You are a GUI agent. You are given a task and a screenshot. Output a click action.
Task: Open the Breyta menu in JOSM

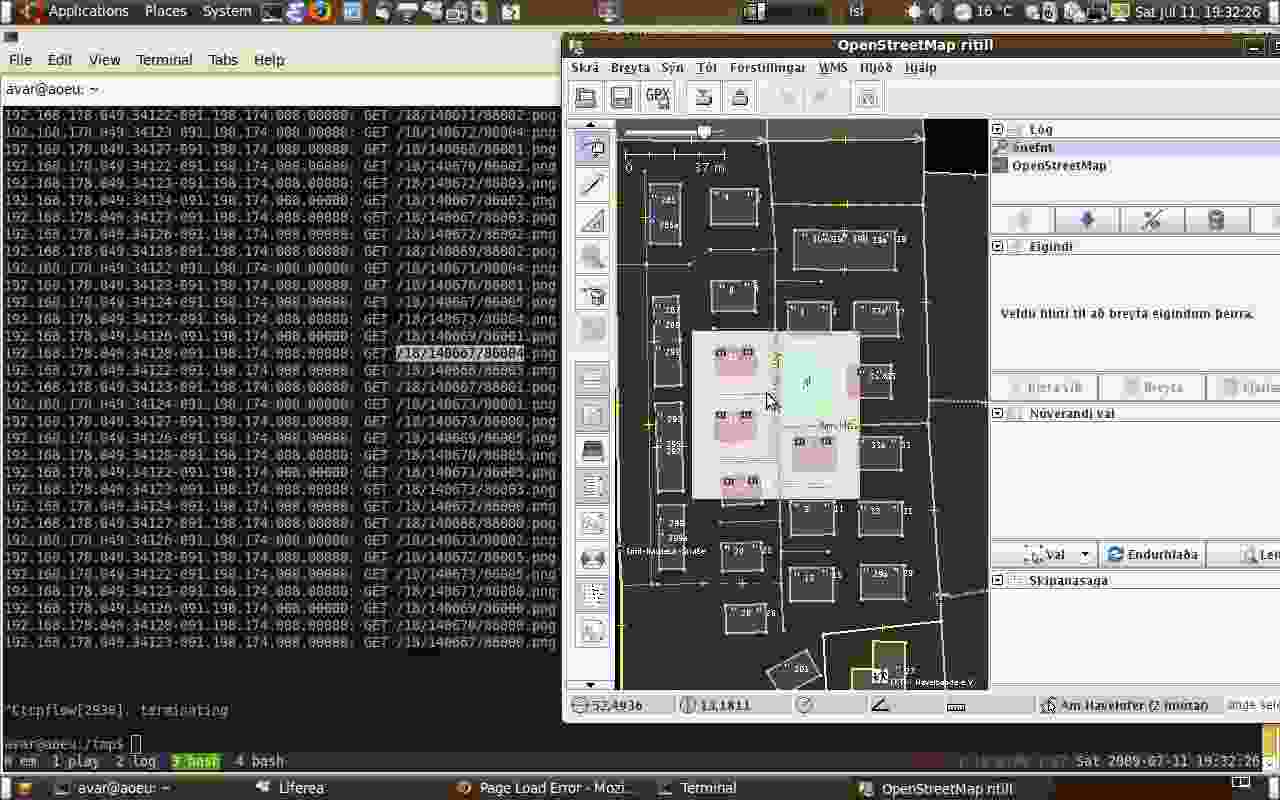[630, 68]
